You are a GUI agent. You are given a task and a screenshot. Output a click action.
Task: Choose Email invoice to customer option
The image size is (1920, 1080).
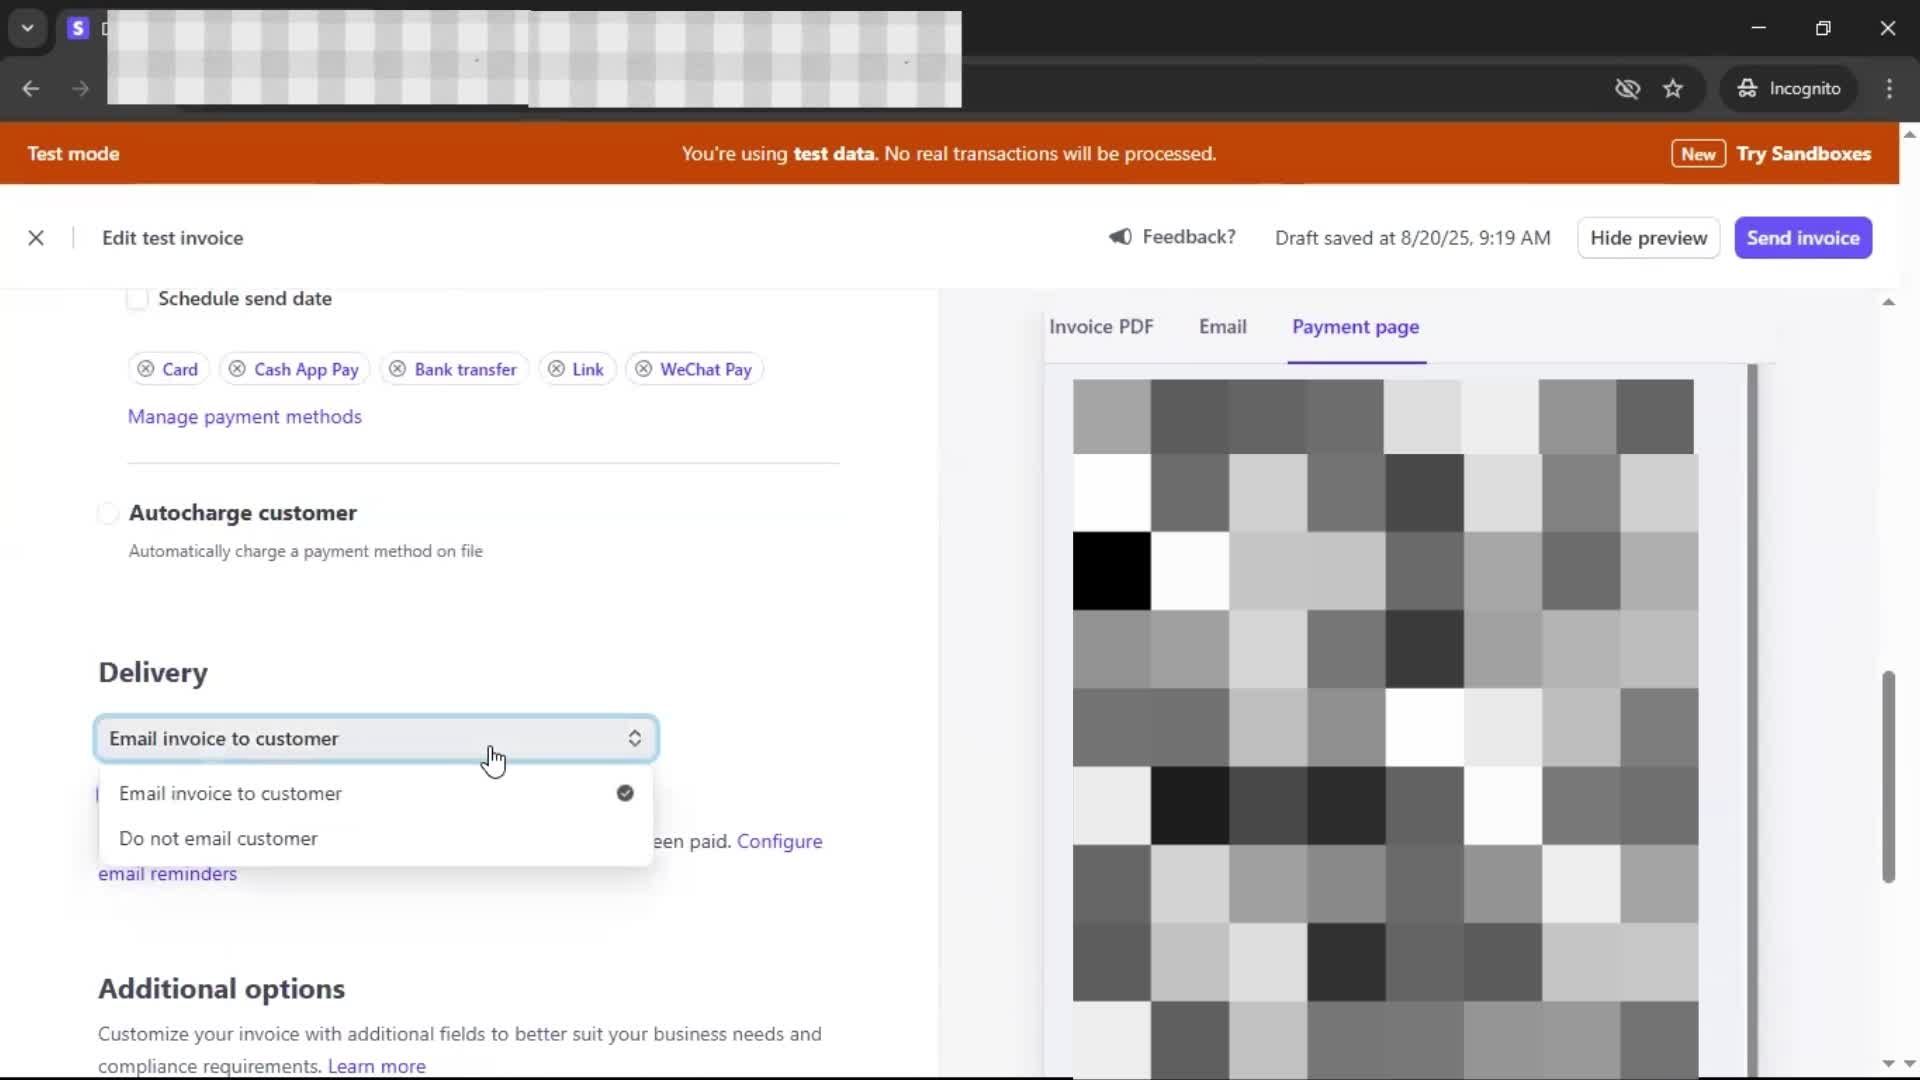(x=230, y=794)
